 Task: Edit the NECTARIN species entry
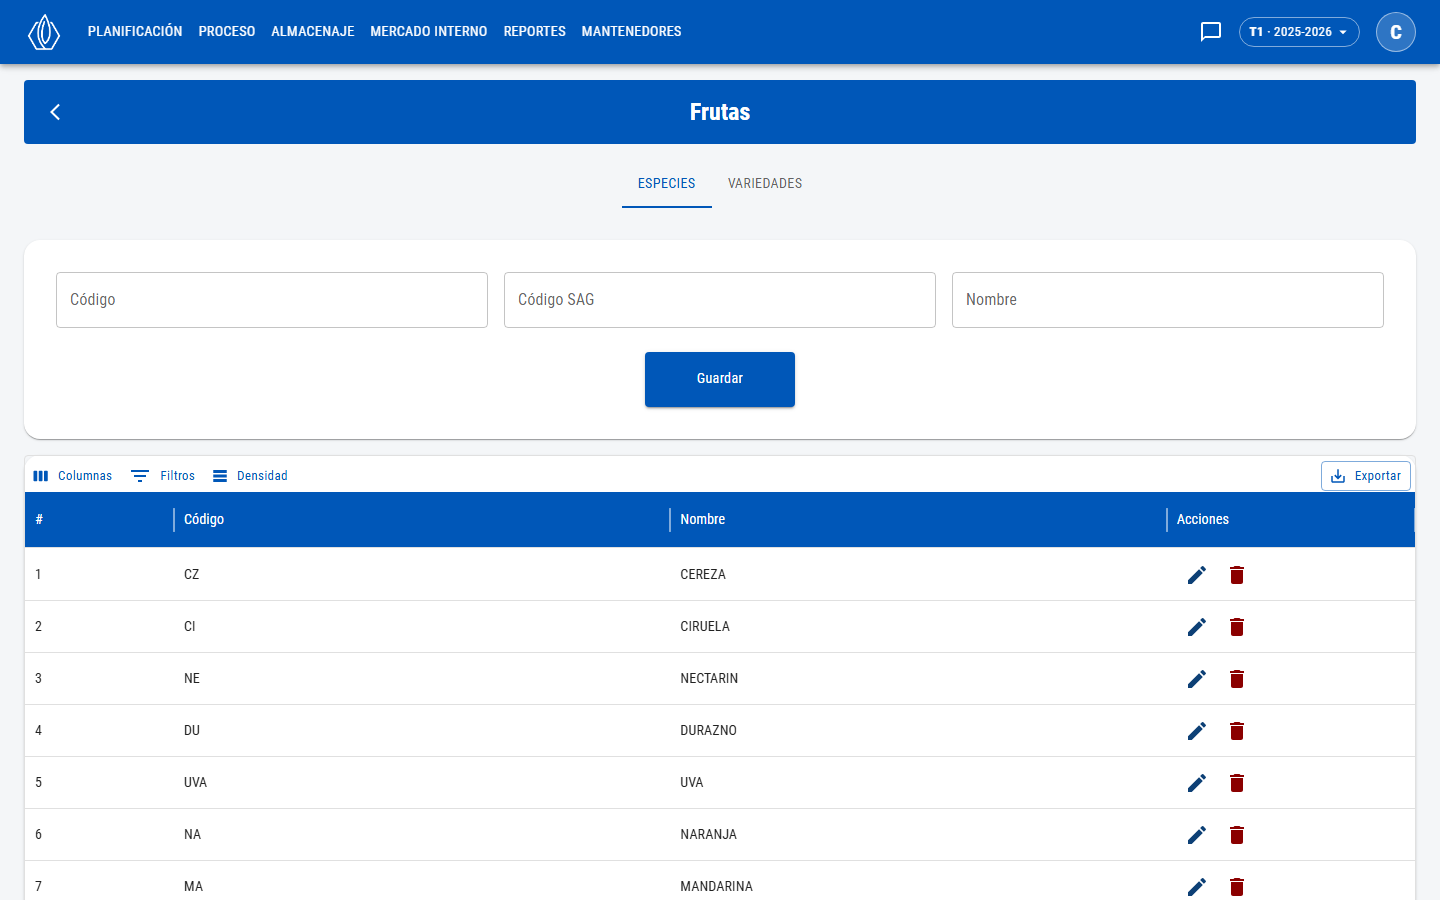(x=1197, y=679)
